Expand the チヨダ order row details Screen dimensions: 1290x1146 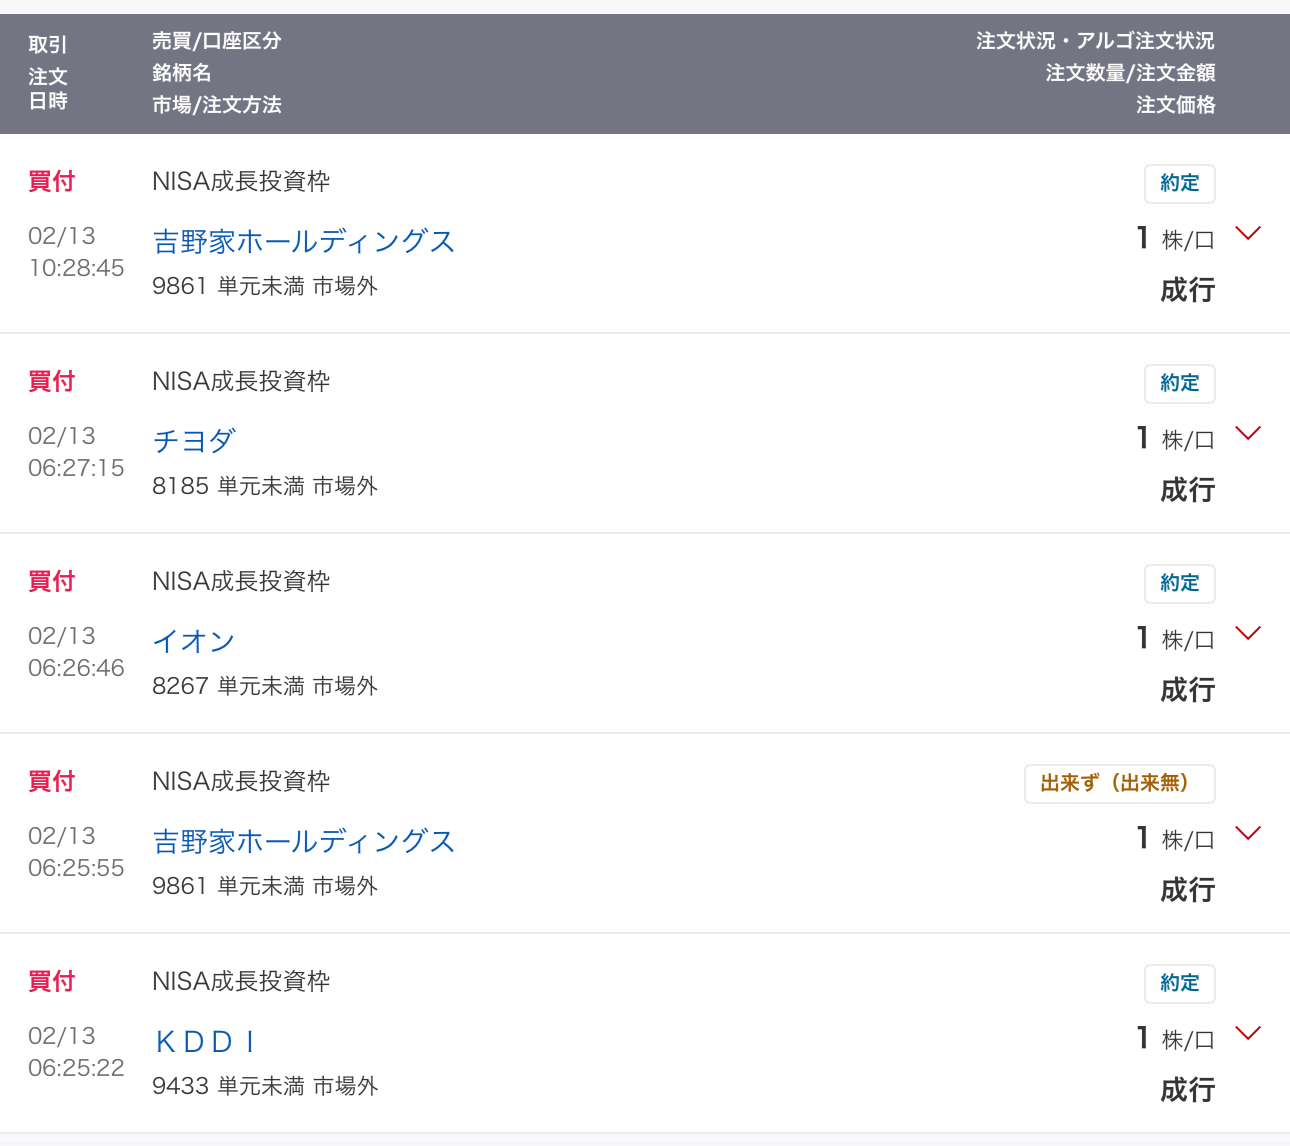click(x=1247, y=433)
